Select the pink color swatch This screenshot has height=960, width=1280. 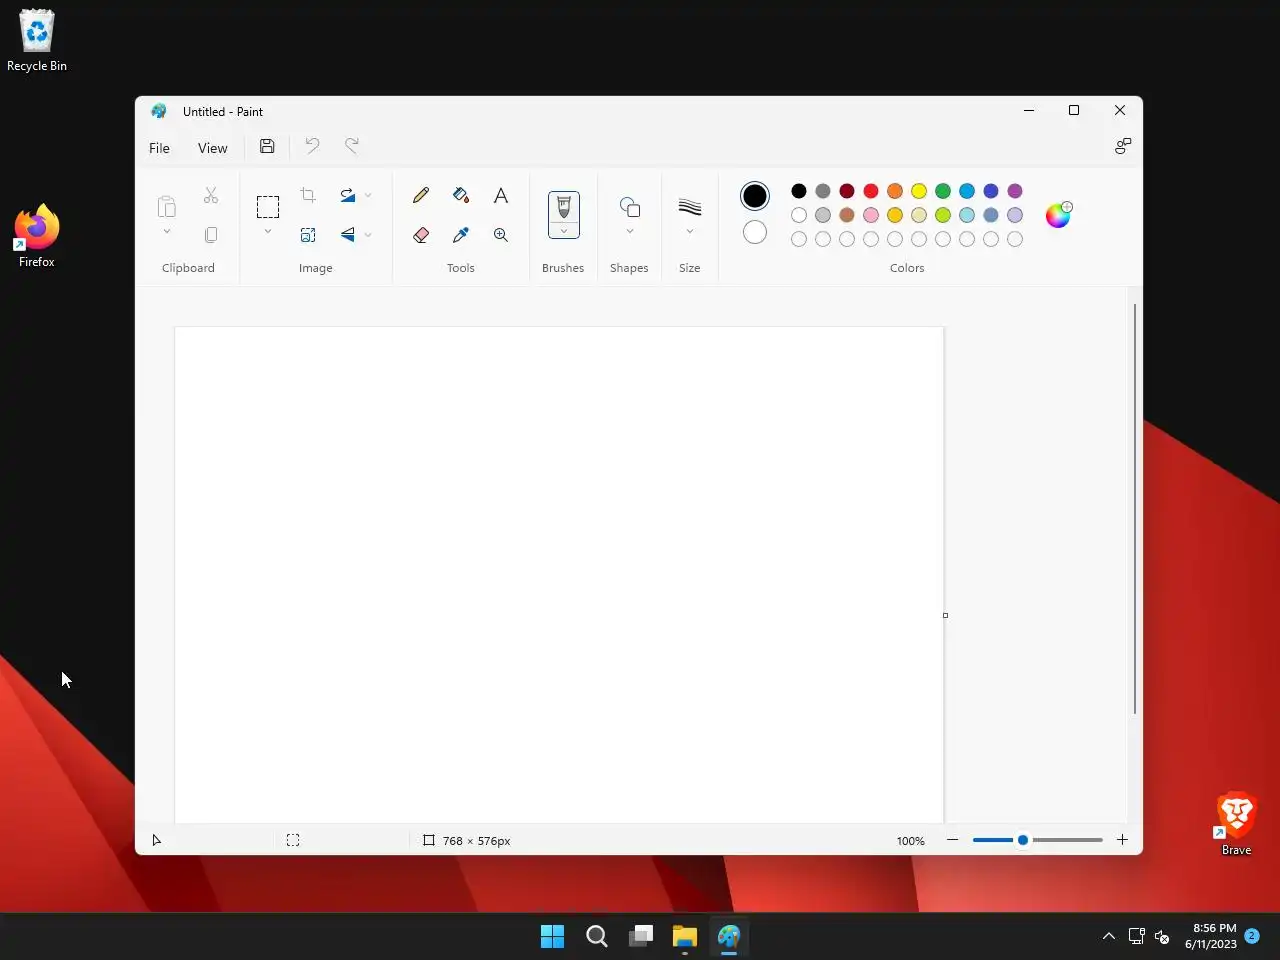[871, 215]
